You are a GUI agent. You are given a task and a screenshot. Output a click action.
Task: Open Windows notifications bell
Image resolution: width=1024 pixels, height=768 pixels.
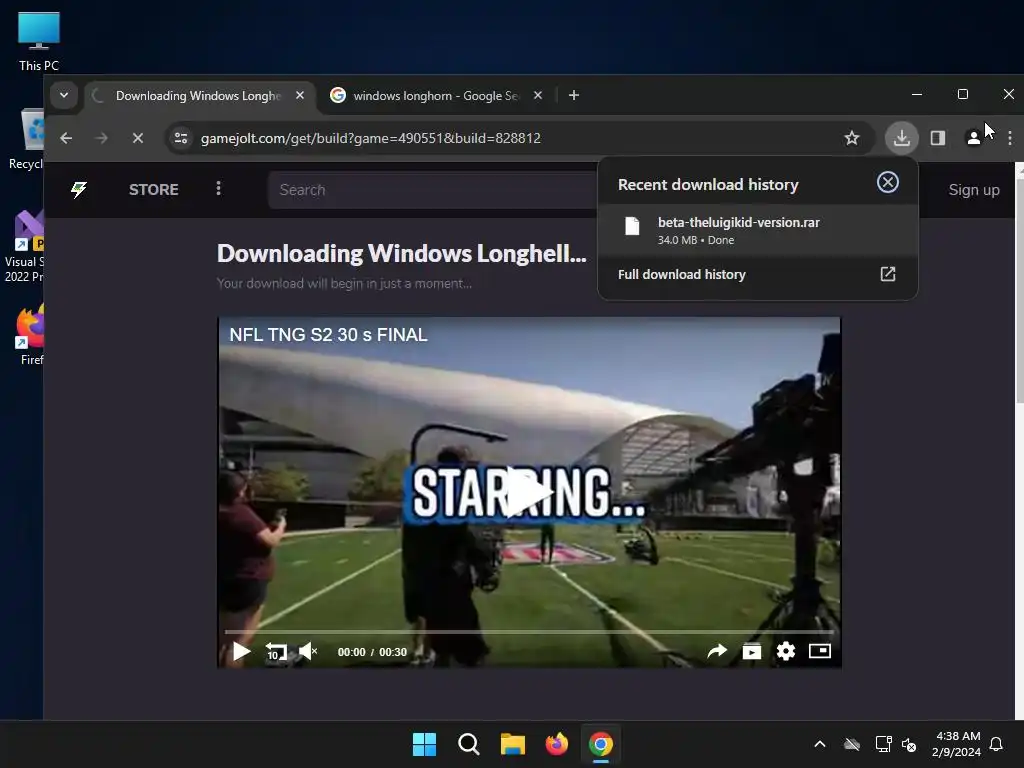point(996,744)
